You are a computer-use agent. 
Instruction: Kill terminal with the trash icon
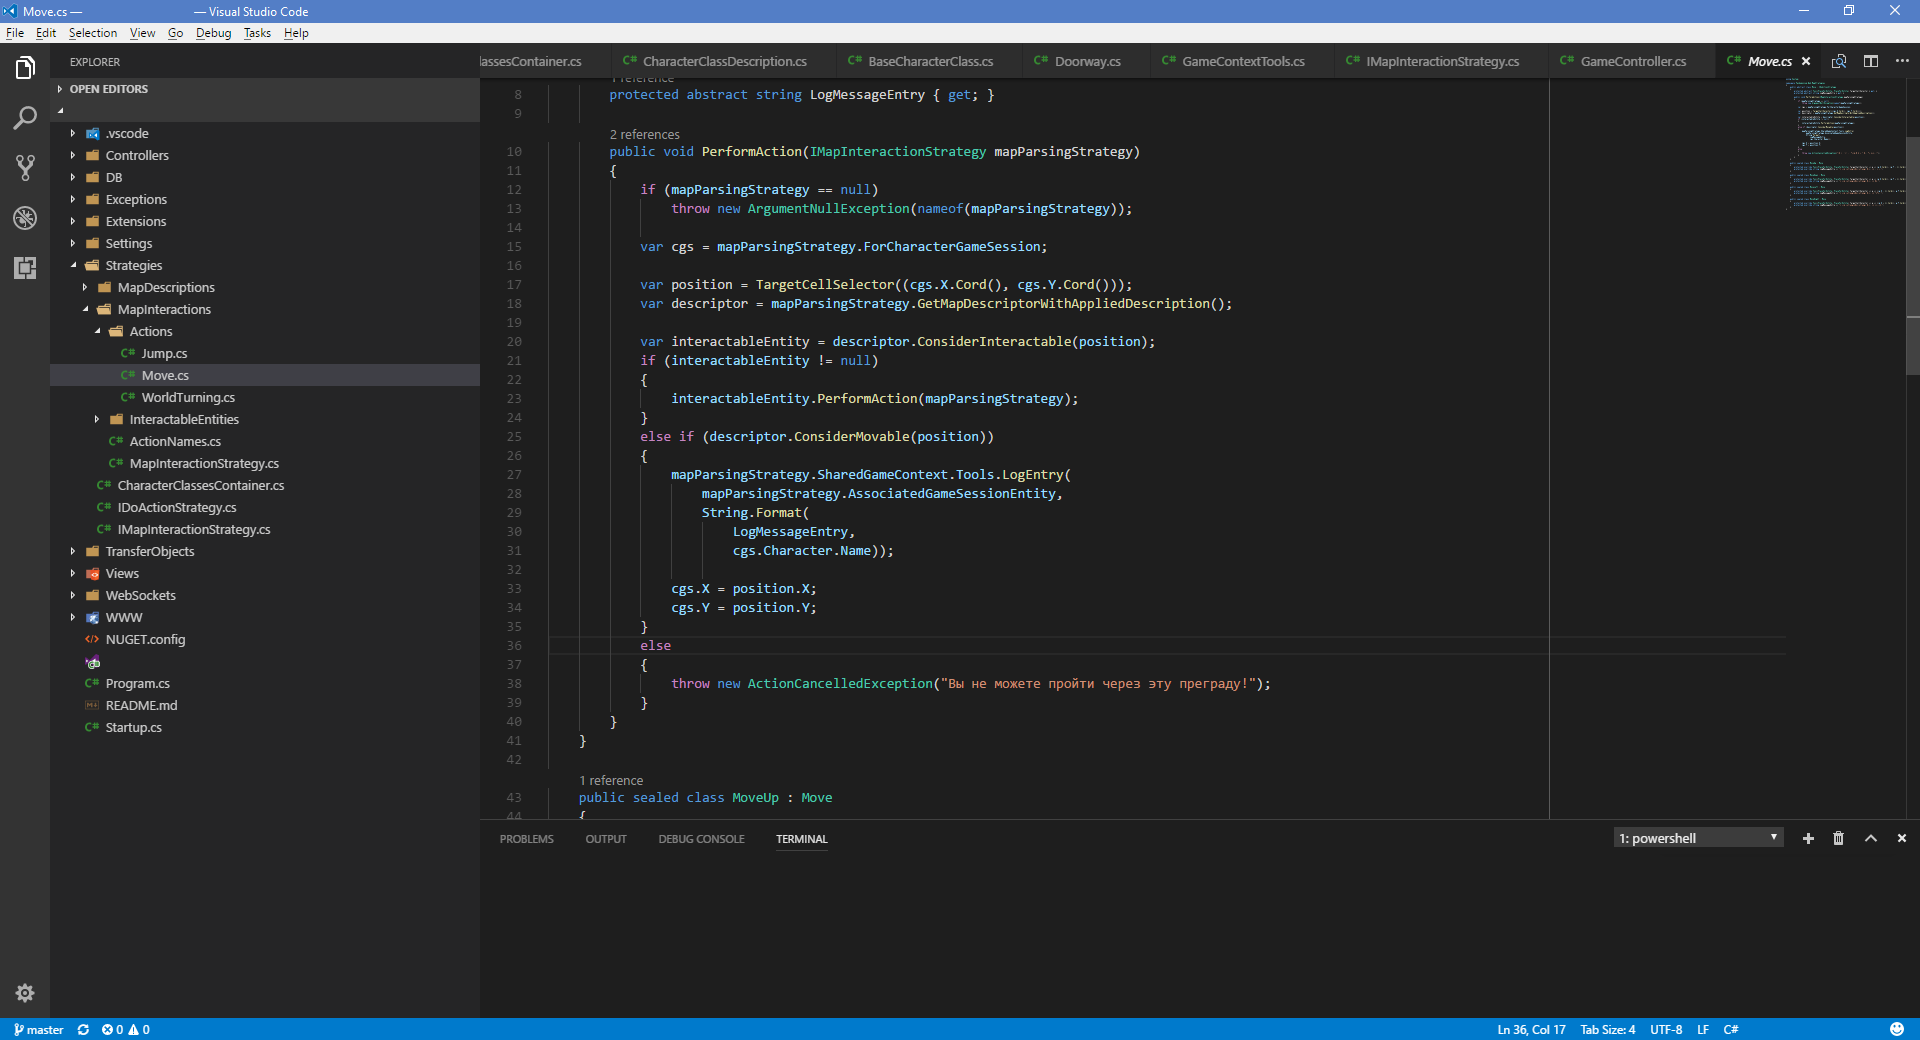pos(1838,839)
